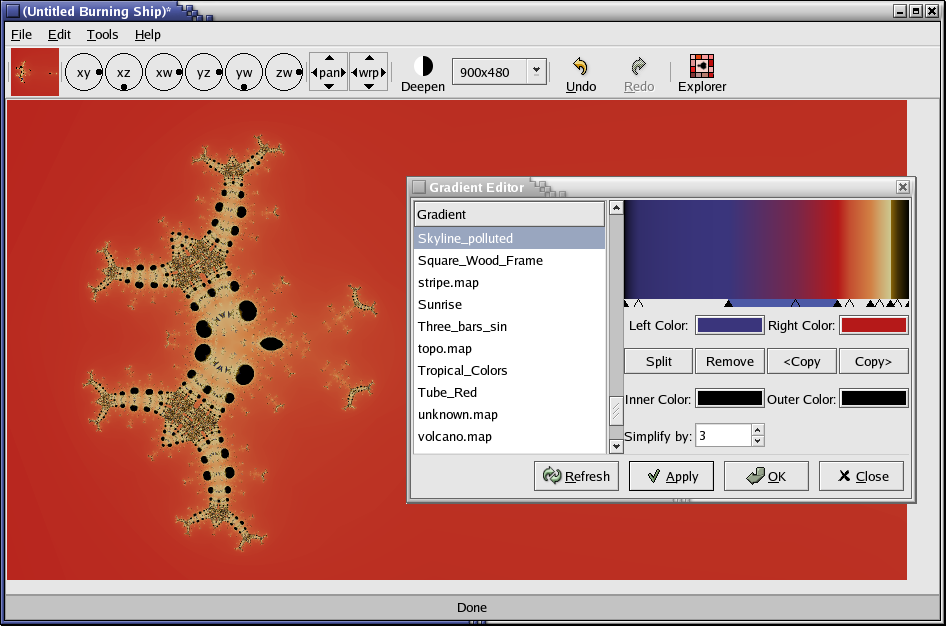The height and width of the screenshot is (626, 946).
Task: Click the yz plane rotation dial
Action: click(x=204, y=72)
